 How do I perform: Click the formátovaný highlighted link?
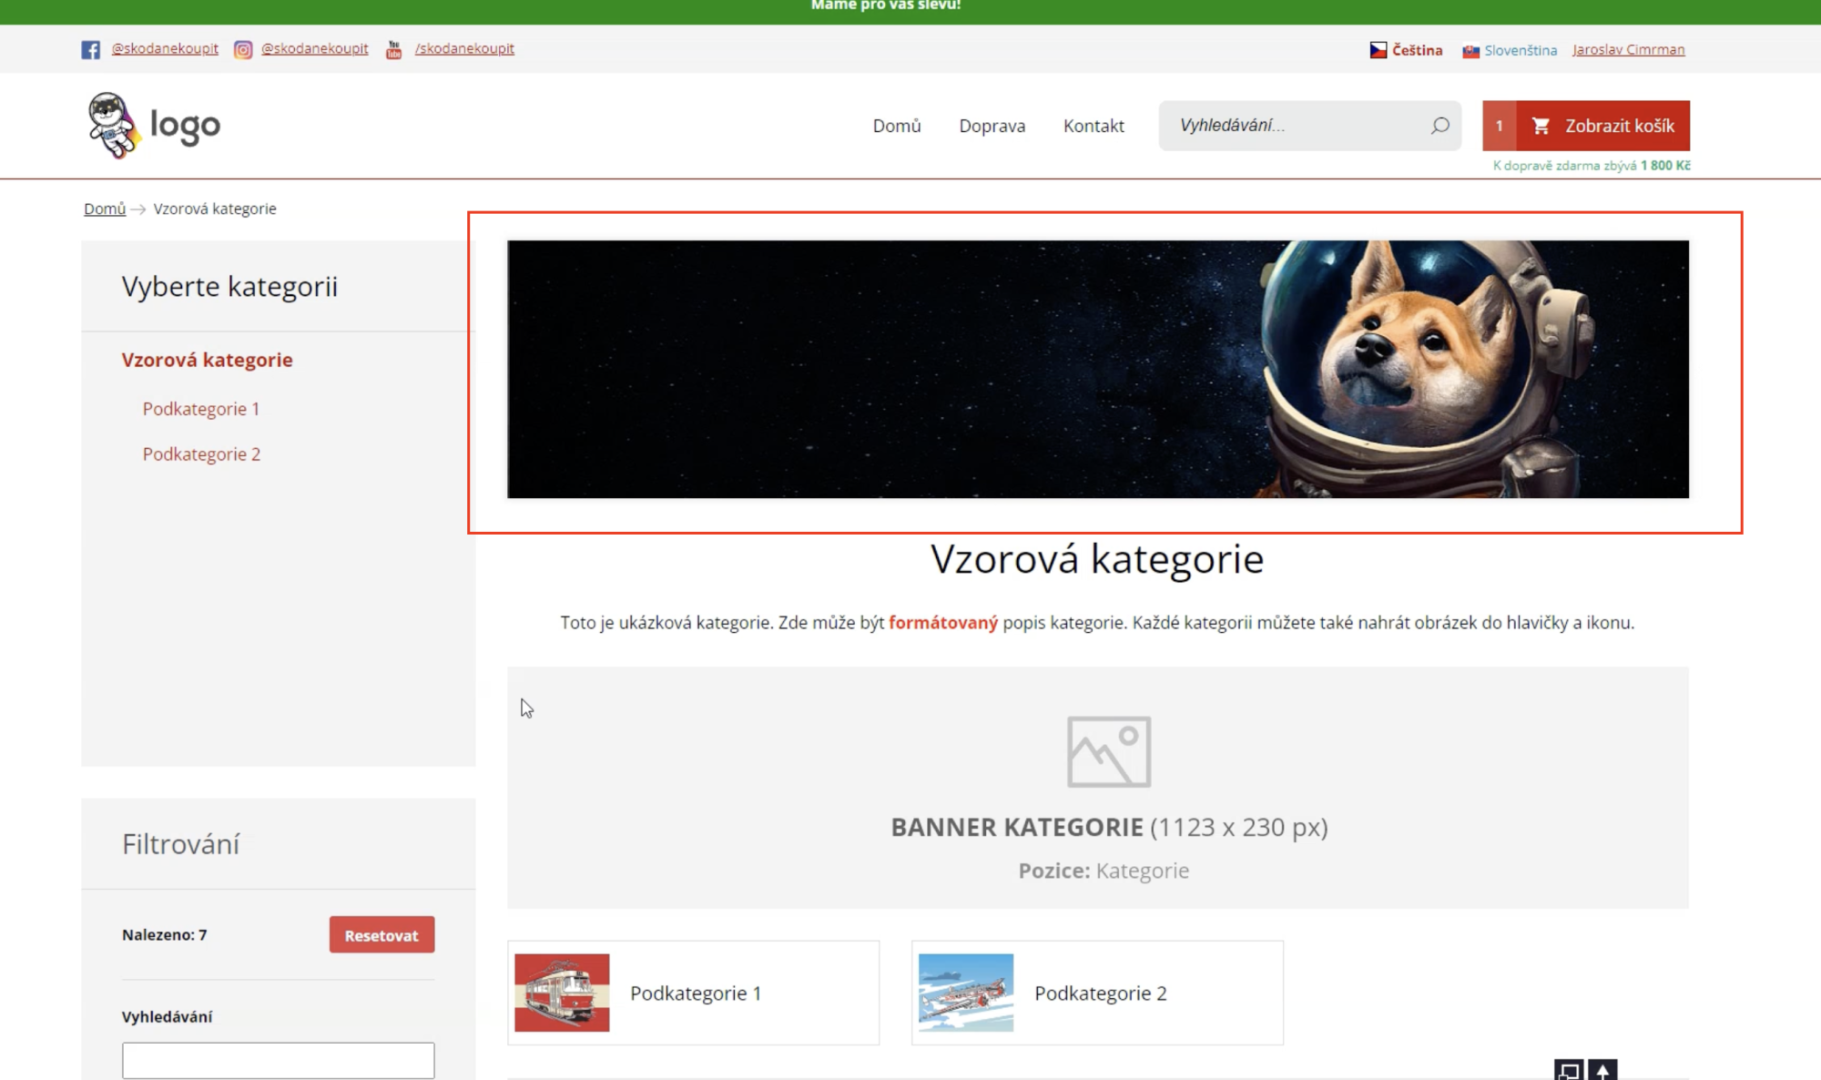943,622
